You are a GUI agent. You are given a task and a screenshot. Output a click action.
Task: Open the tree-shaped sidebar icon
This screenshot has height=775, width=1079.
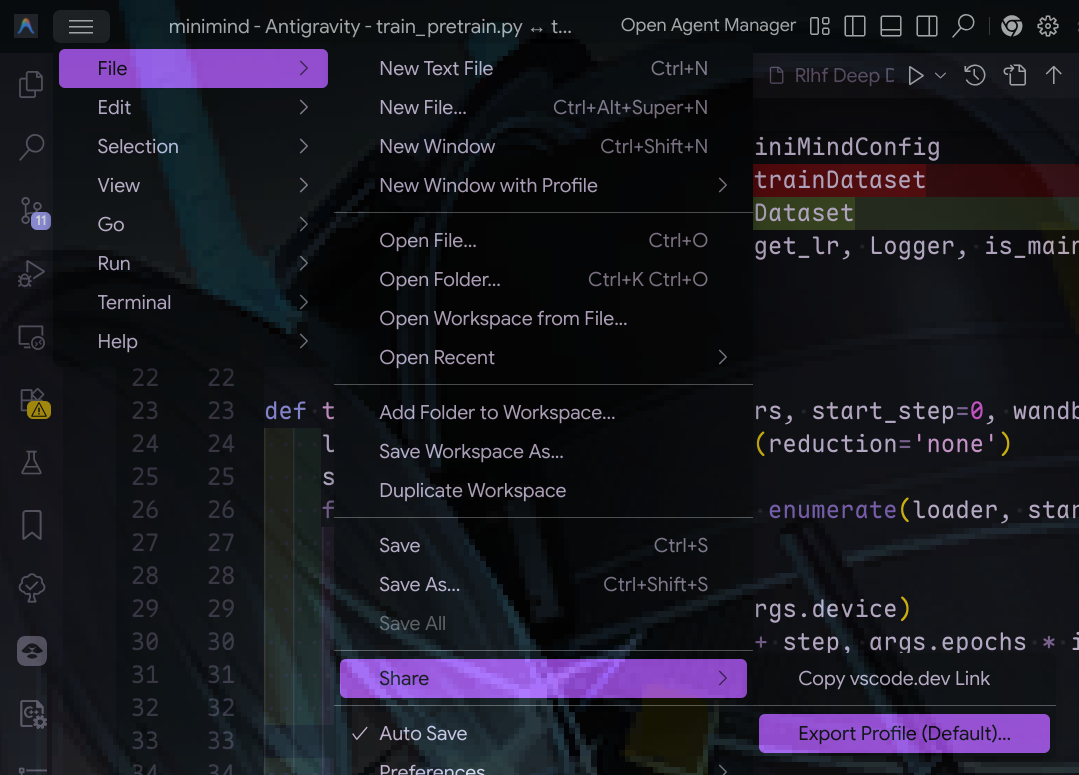pyautogui.click(x=32, y=588)
